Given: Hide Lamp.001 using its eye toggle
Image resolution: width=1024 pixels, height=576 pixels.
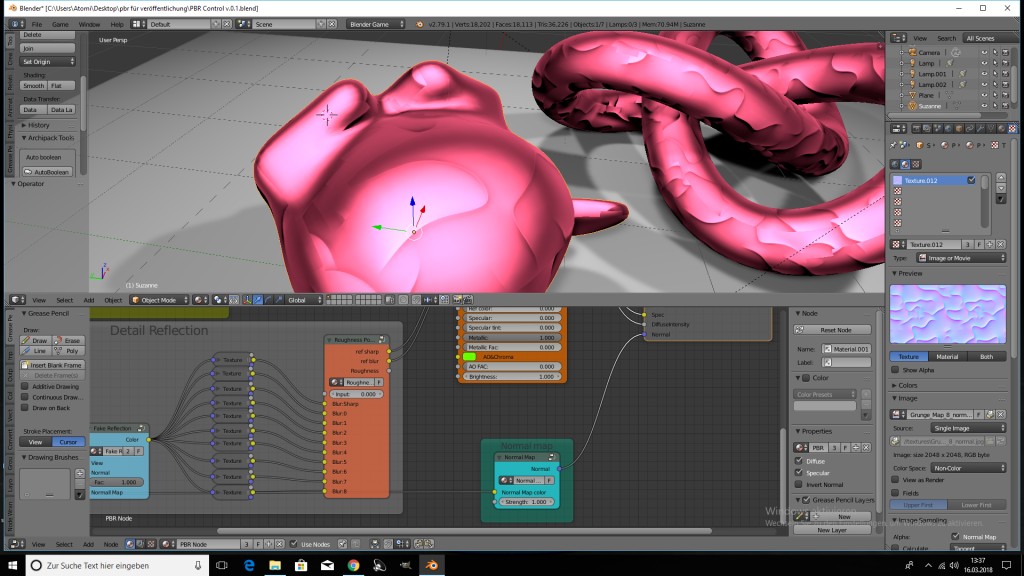Looking at the screenshot, I should pos(983,74).
